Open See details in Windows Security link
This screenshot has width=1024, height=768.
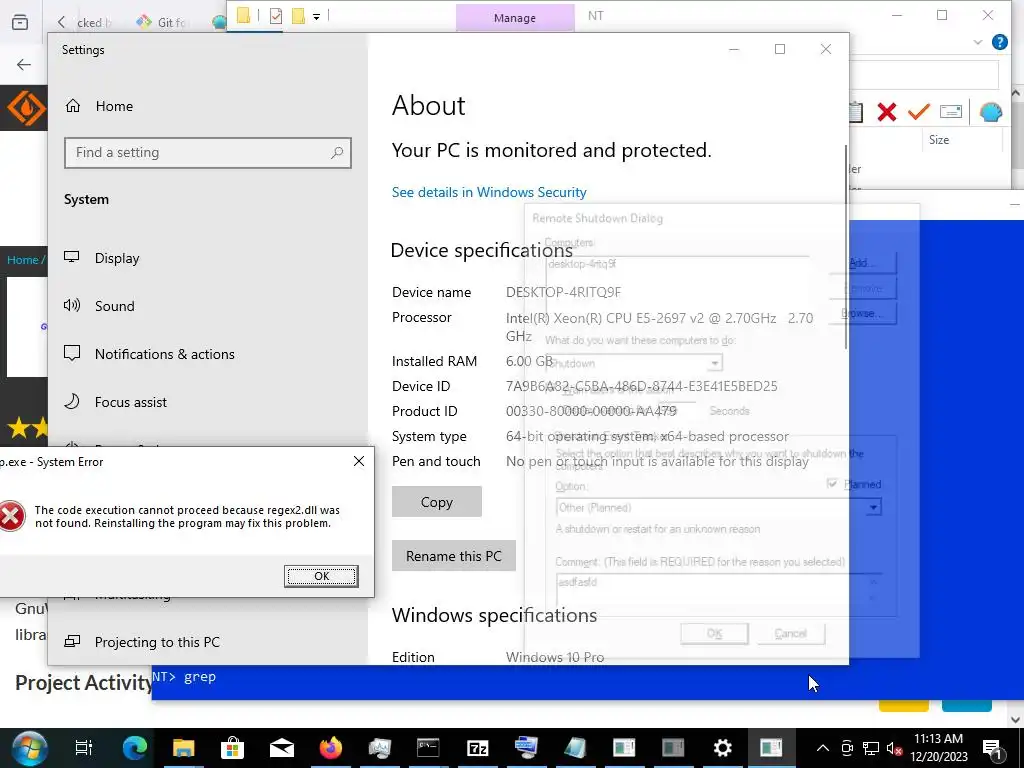pos(488,192)
